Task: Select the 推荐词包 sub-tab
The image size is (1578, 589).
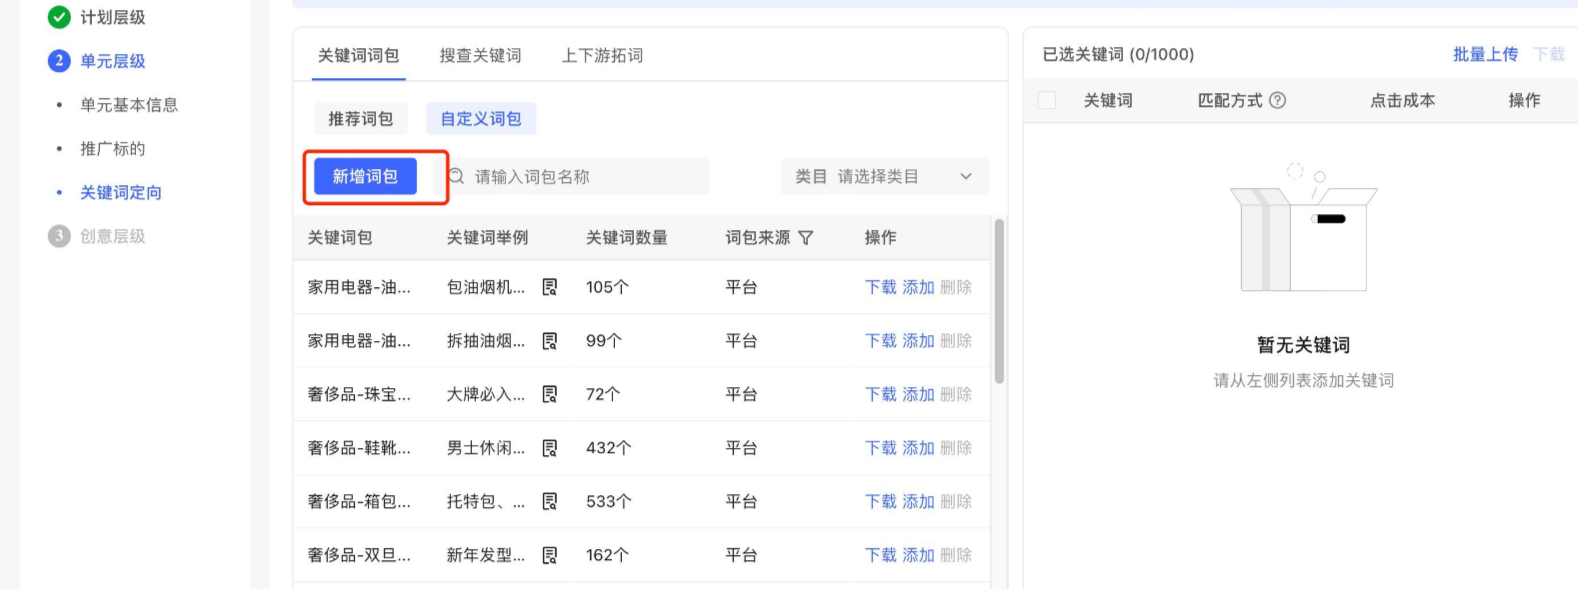Action: coord(361,119)
